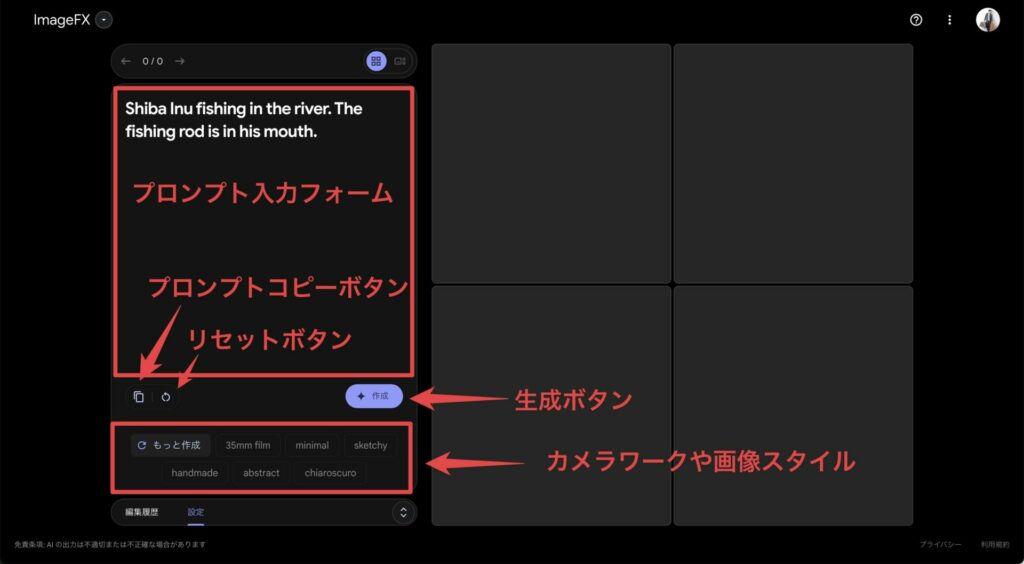The width and height of the screenshot is (1024, 564).
Task: Open the help question mark icon
Action: (916, 20)
